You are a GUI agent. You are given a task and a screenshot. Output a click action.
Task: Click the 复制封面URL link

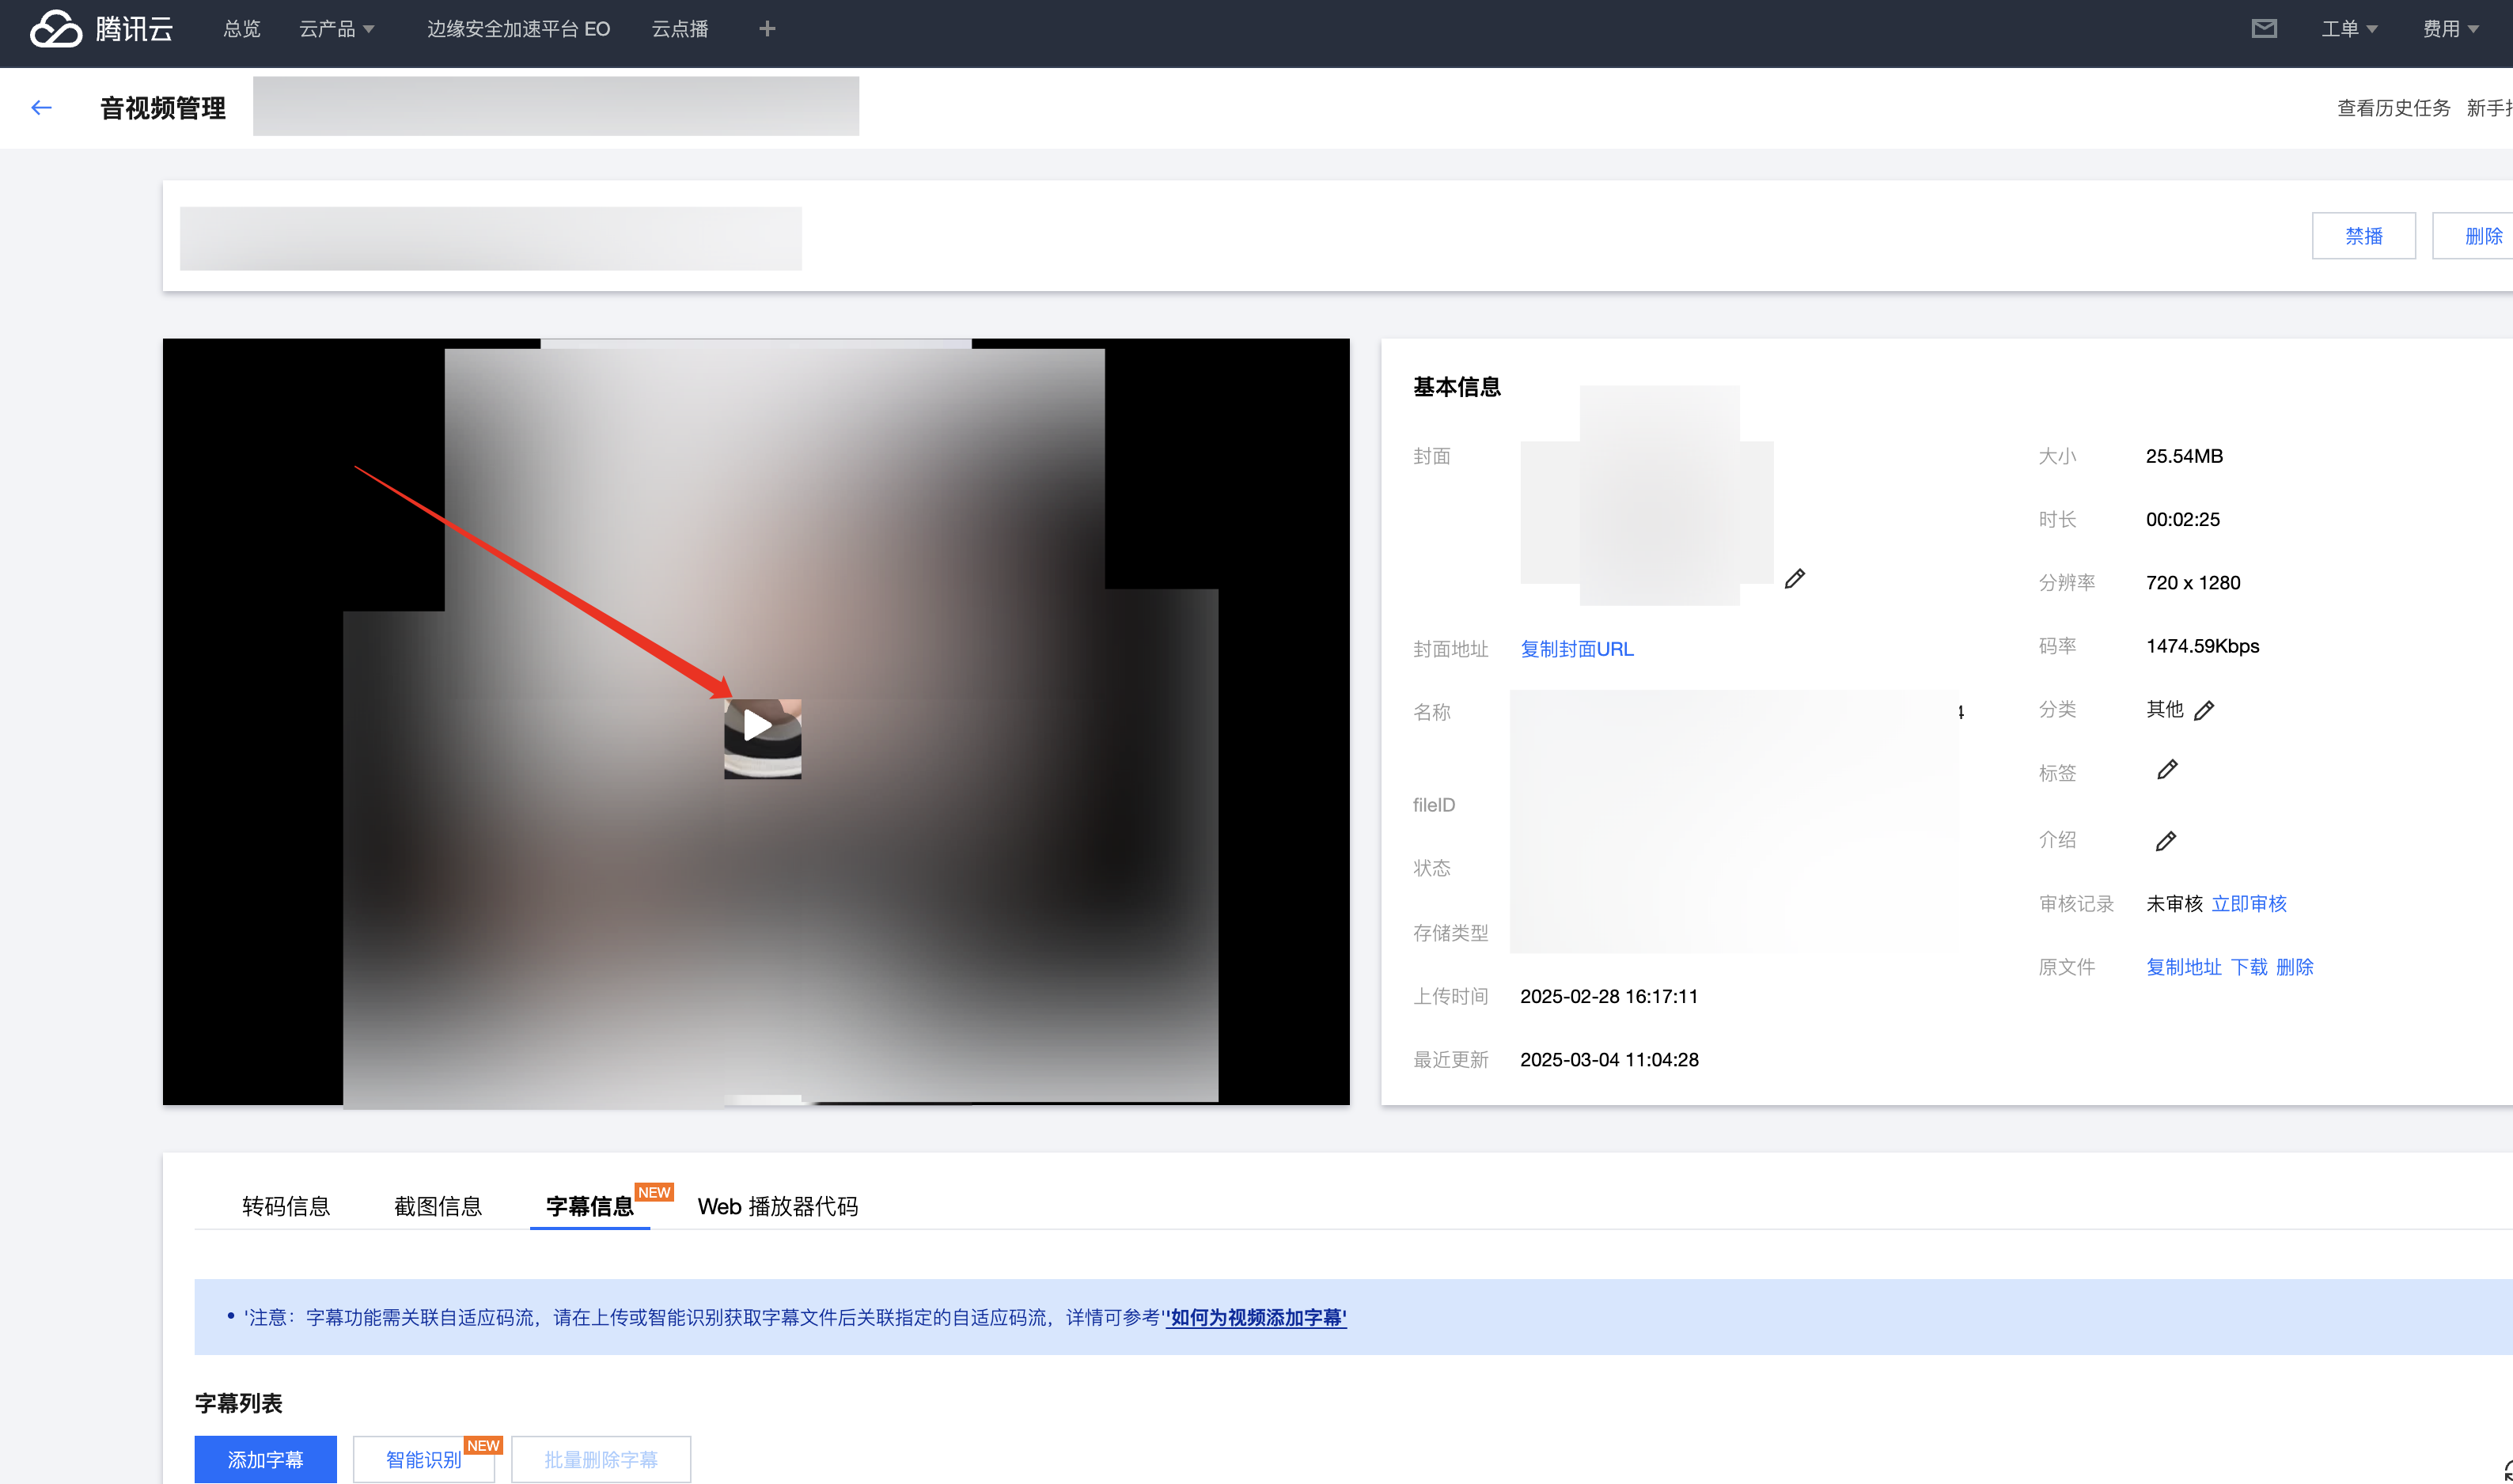(x=1576, y=649)
